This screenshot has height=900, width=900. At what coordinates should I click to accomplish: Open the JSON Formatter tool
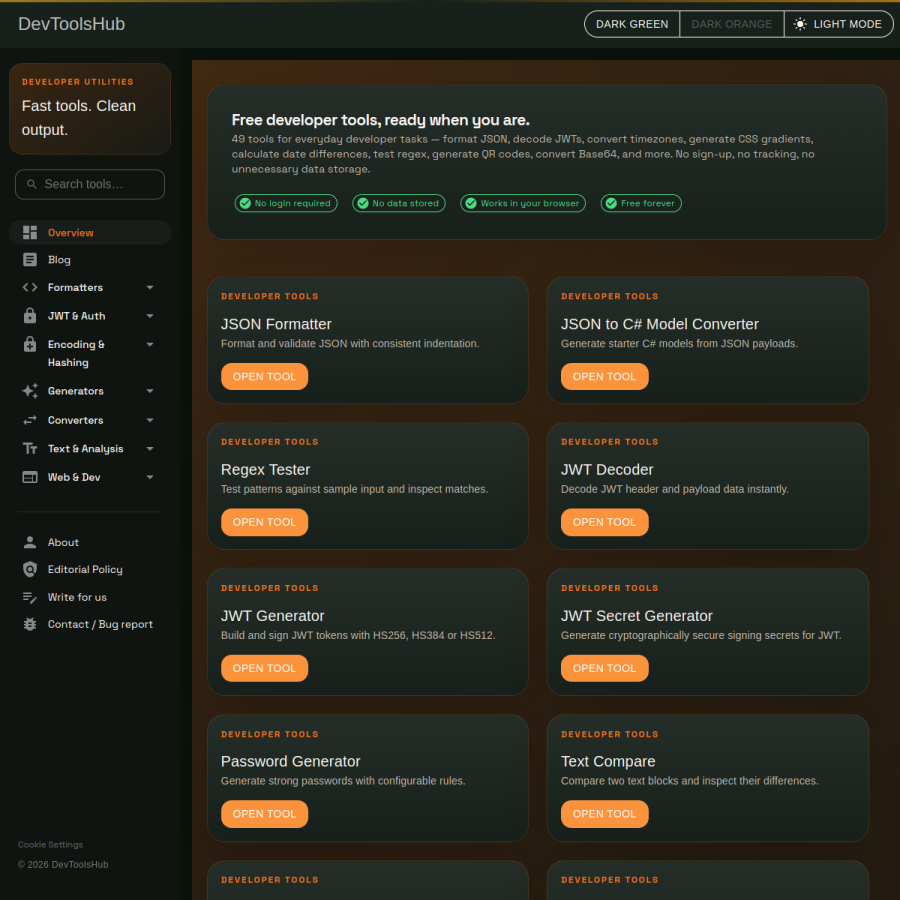[264, 377]
